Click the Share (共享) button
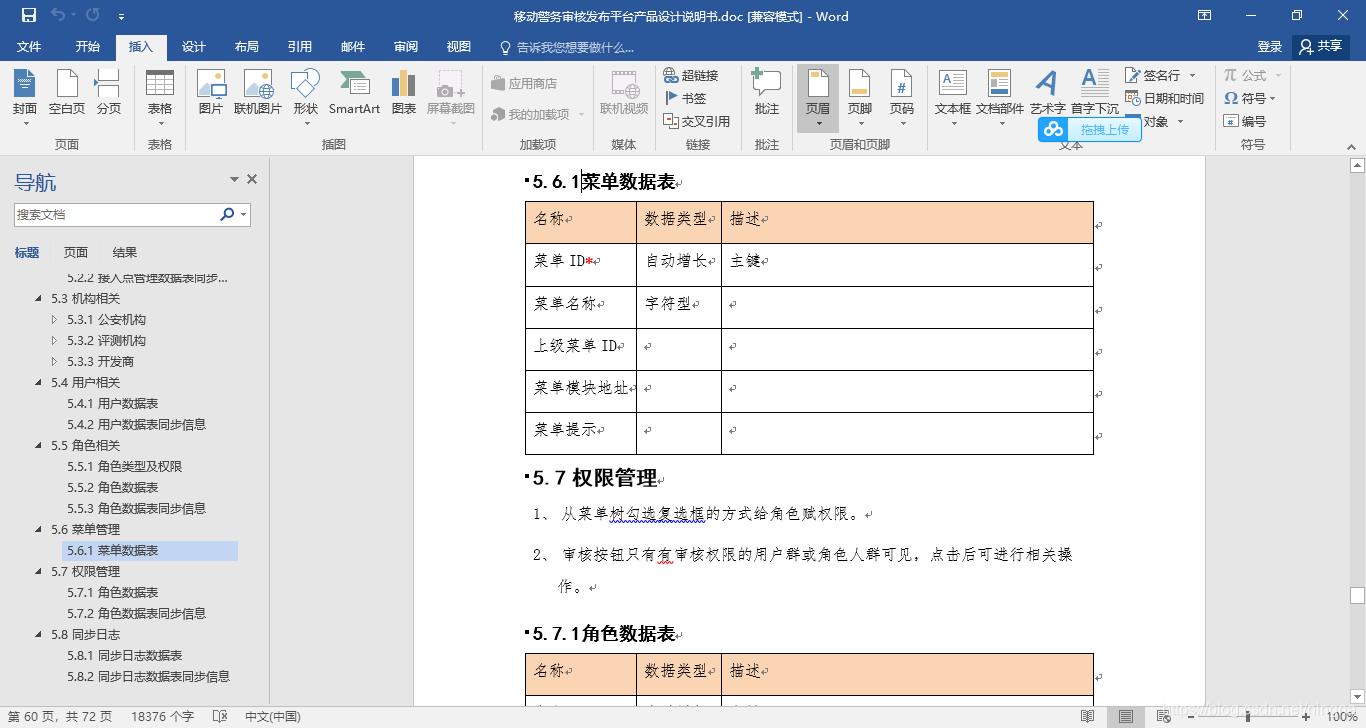This screenshot has width=1366, height=728. [1320, 47]
